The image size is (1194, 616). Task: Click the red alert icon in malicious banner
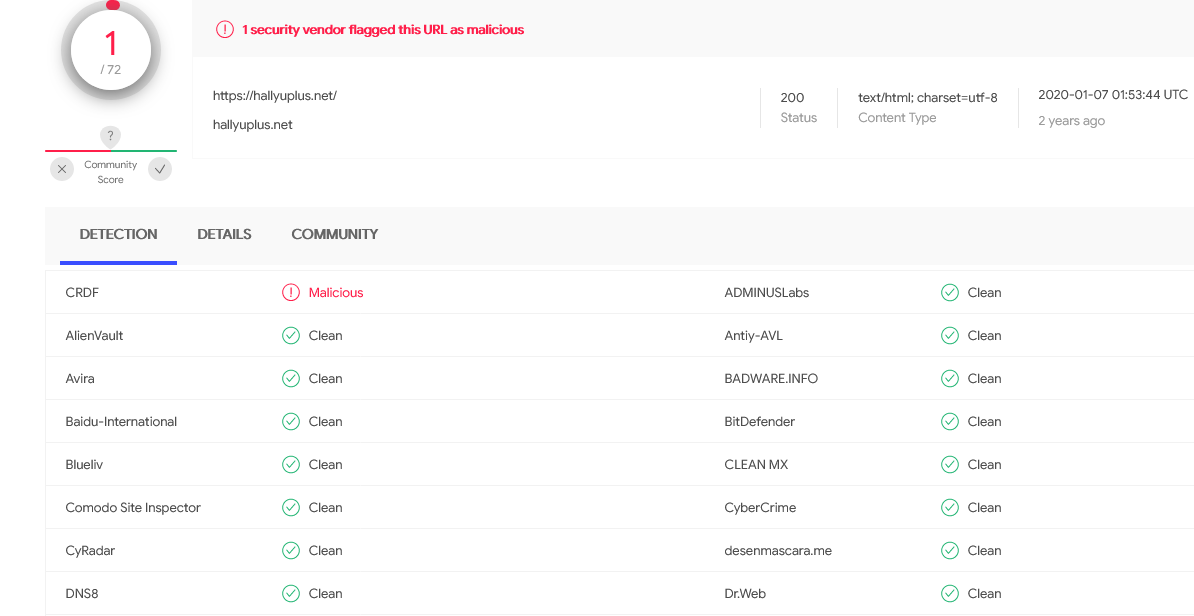pyautogui.click(x=225, y=30)
